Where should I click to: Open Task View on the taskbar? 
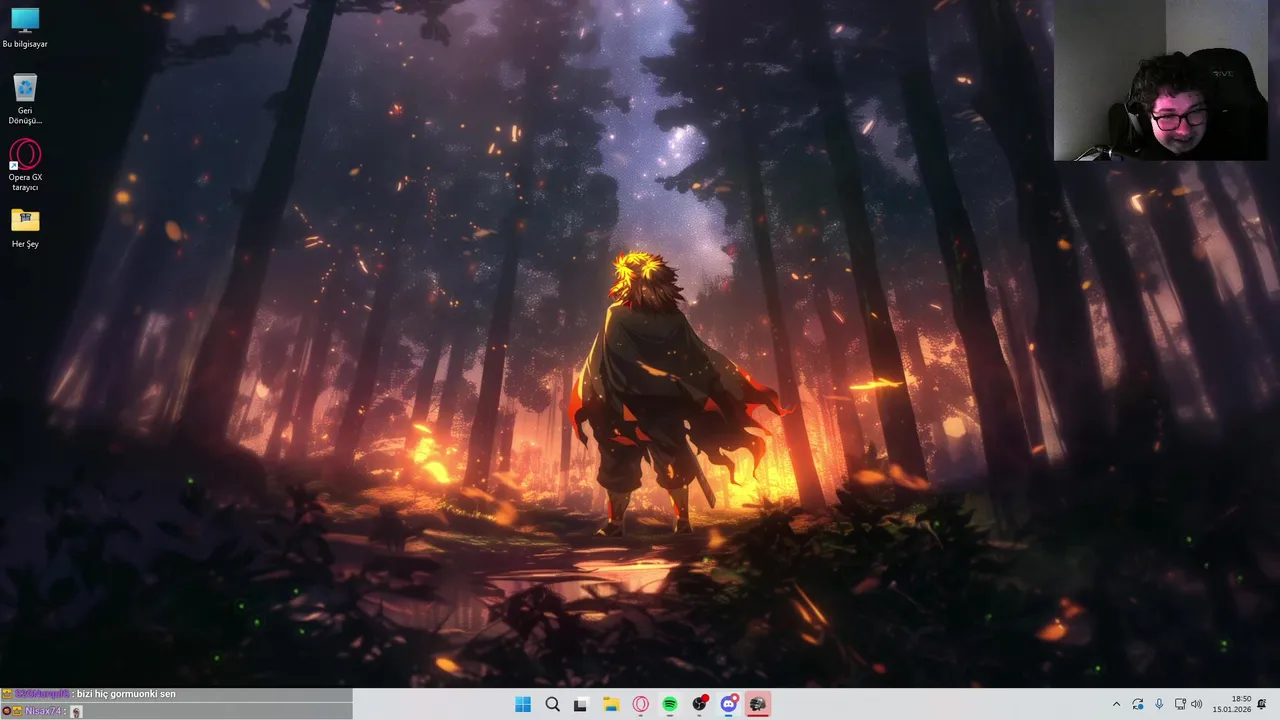pos(581,704)
